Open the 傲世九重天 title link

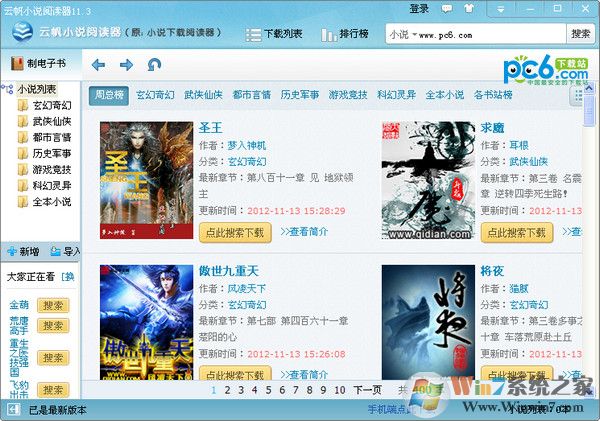pos(228,271)
